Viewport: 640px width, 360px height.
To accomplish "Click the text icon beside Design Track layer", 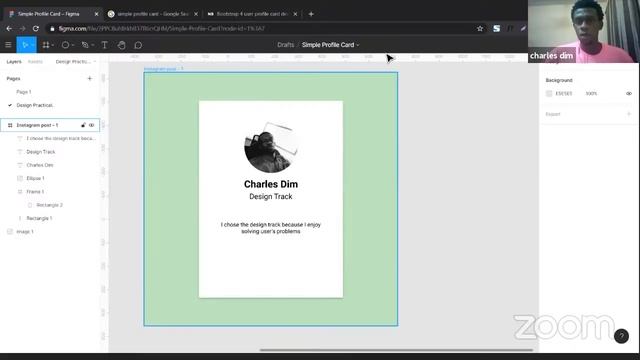I will point(20,152).
